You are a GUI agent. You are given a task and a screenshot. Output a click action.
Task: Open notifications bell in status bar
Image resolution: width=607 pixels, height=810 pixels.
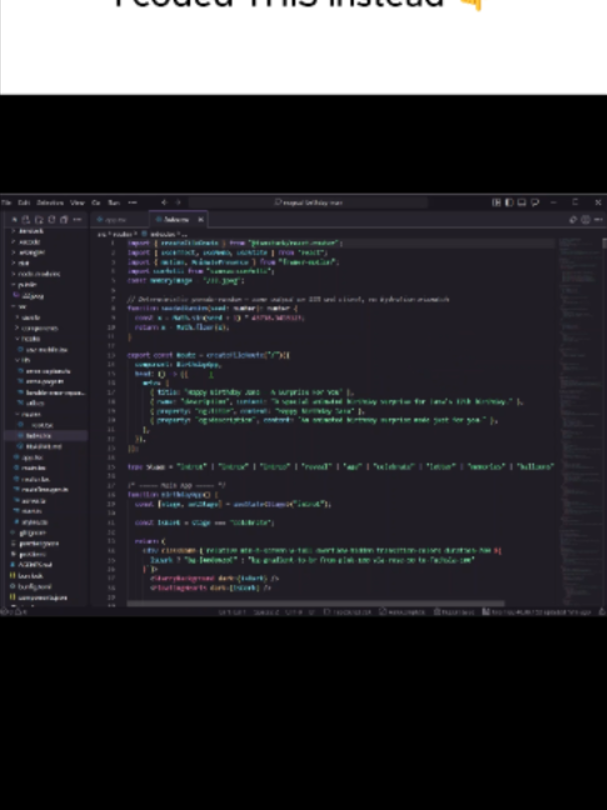coord(602,612)
